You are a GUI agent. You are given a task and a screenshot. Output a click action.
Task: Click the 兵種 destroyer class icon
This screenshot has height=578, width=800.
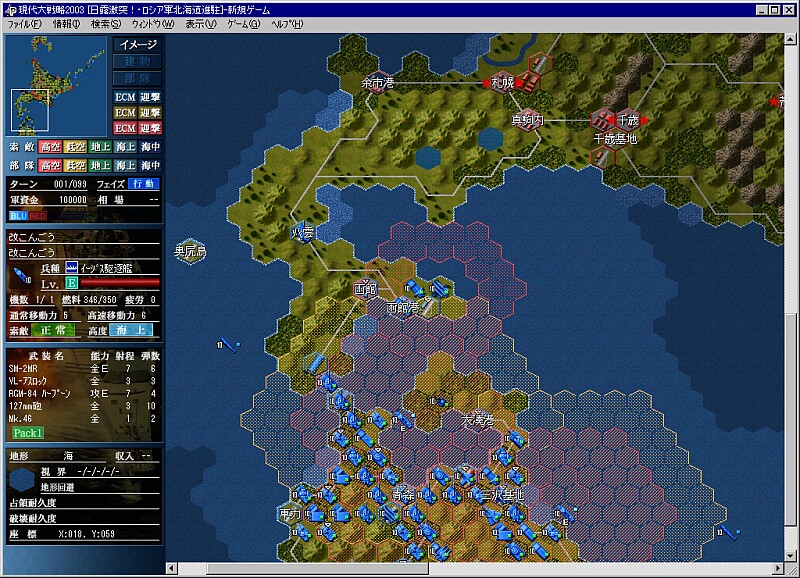[71, 268]
